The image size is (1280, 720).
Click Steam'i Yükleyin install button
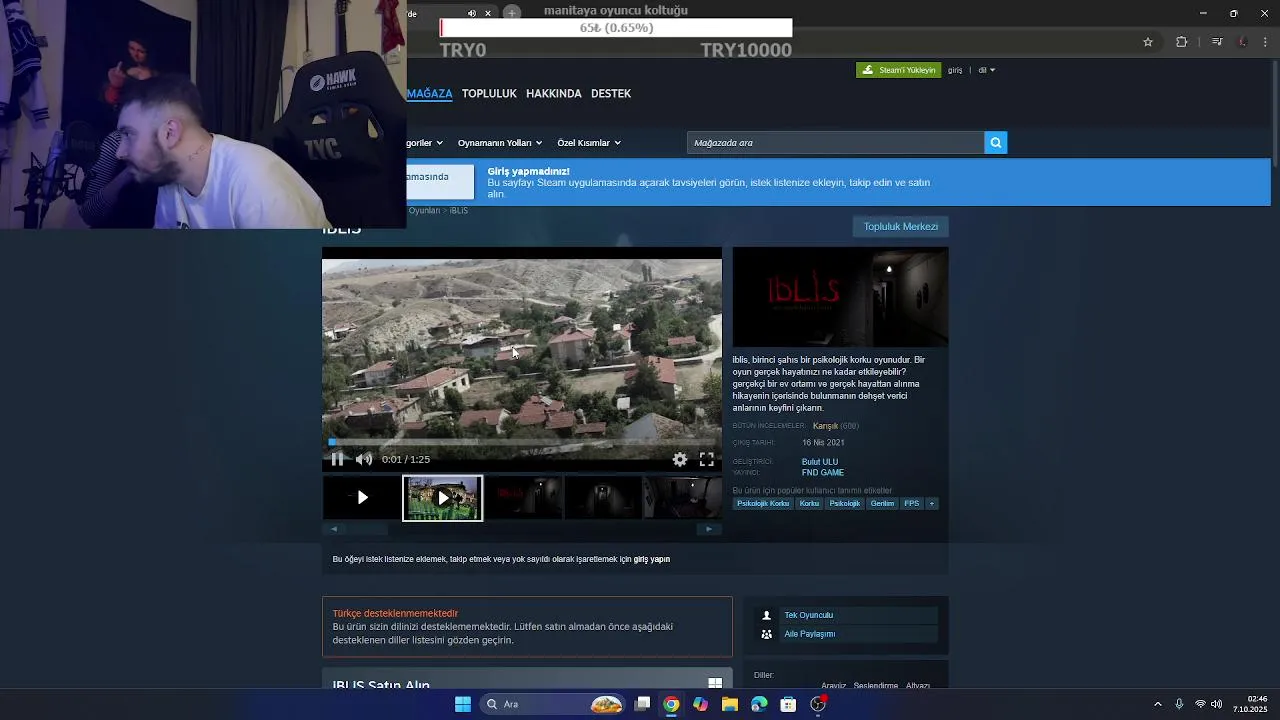click(x=898, y=70)
